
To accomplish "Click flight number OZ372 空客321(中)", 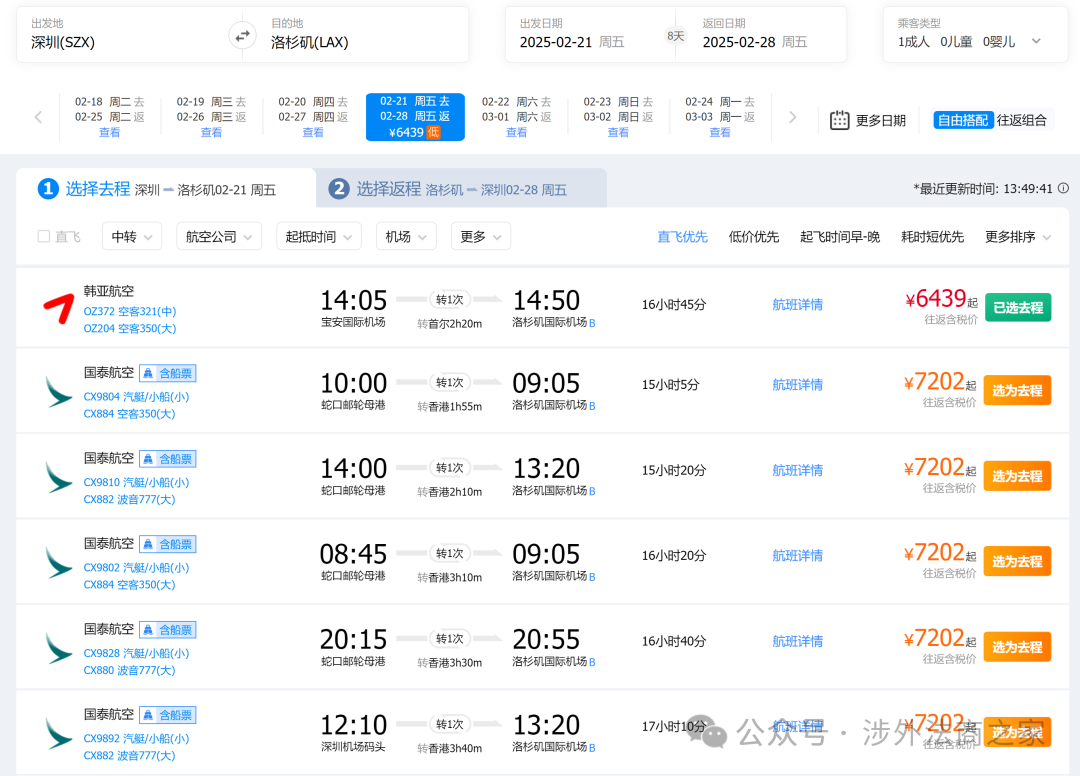I will click(129, 311).
